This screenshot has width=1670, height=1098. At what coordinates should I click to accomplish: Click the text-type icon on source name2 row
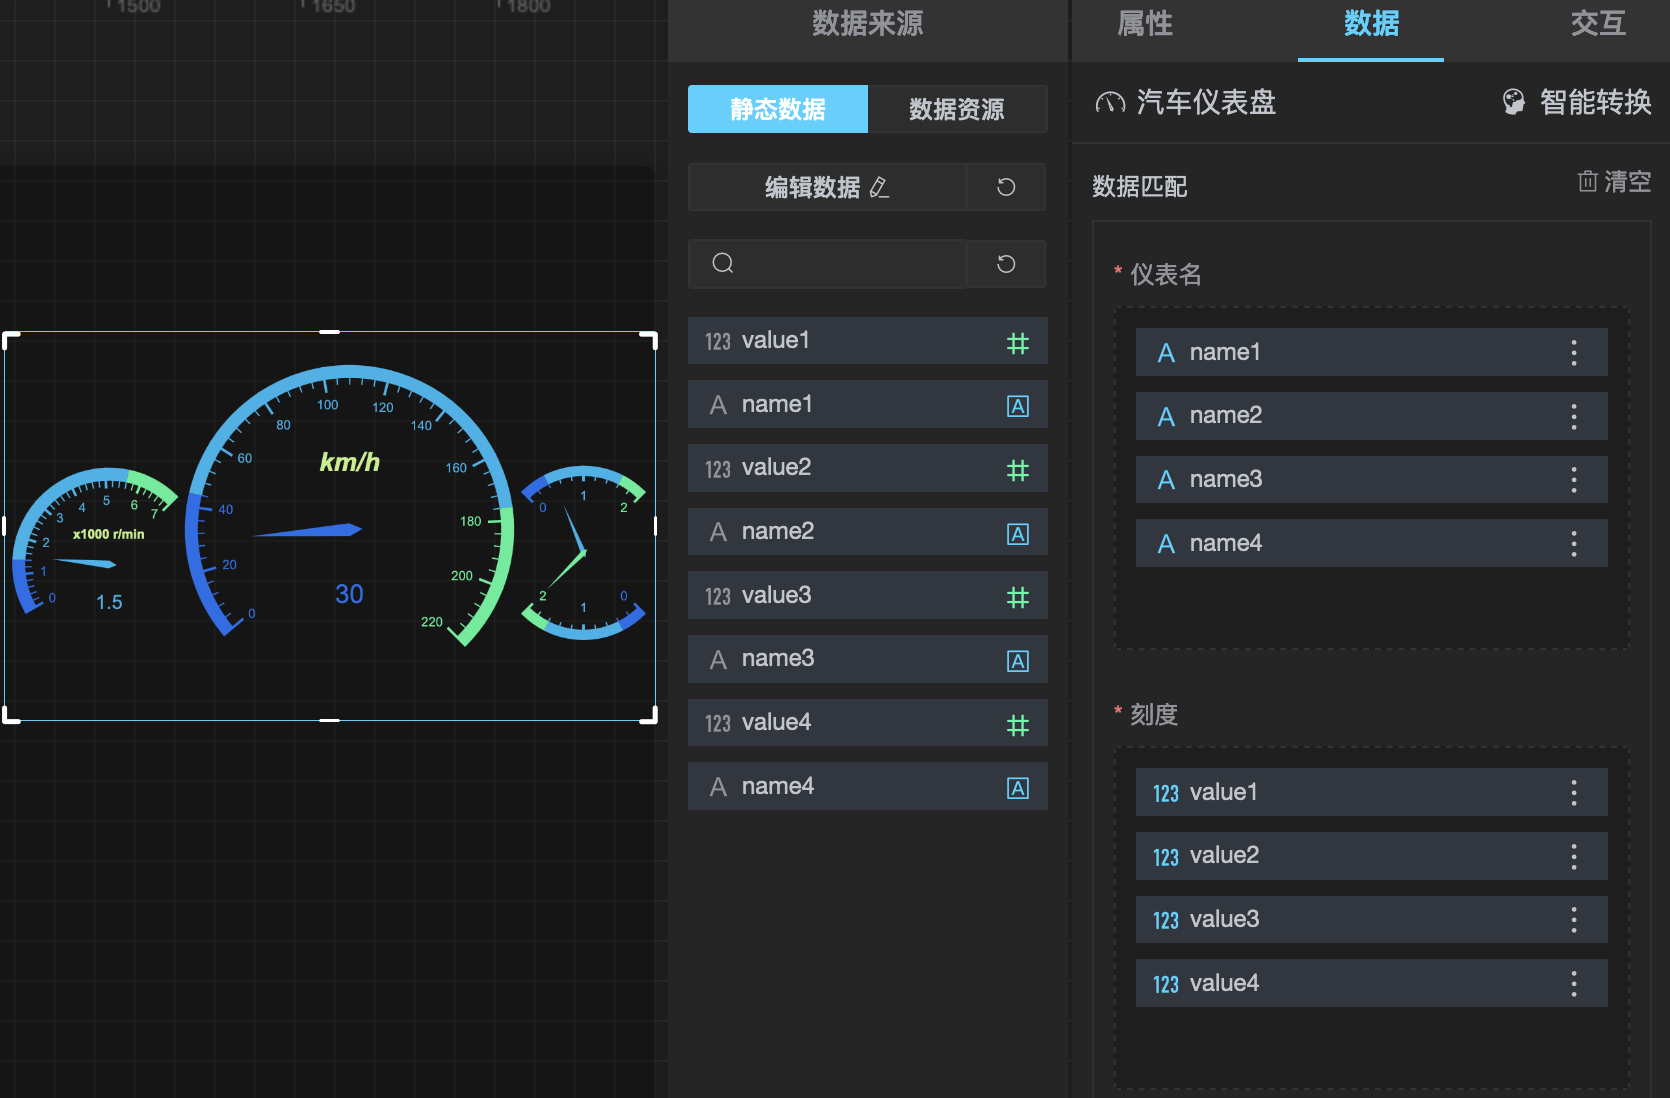pyautogui.click(x=1017, y=534)
